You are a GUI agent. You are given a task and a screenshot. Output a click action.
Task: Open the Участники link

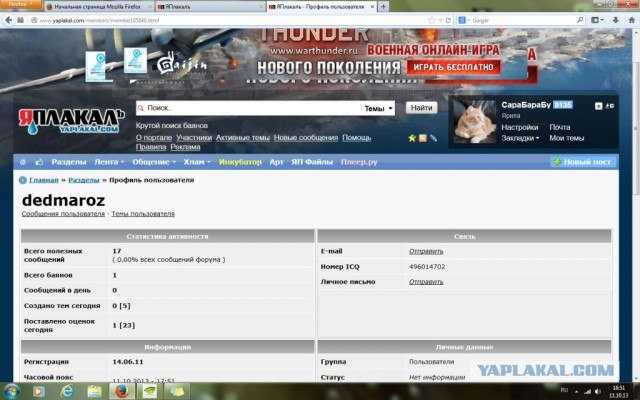coord(194,138)
